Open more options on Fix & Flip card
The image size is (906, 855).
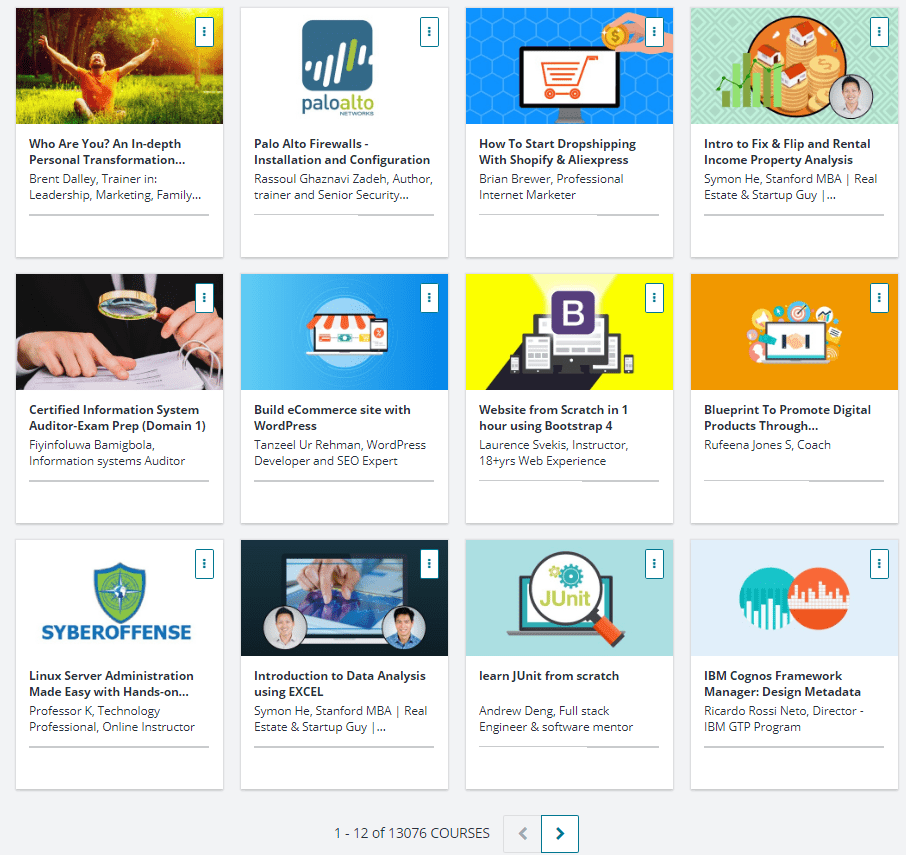(879, 32)
